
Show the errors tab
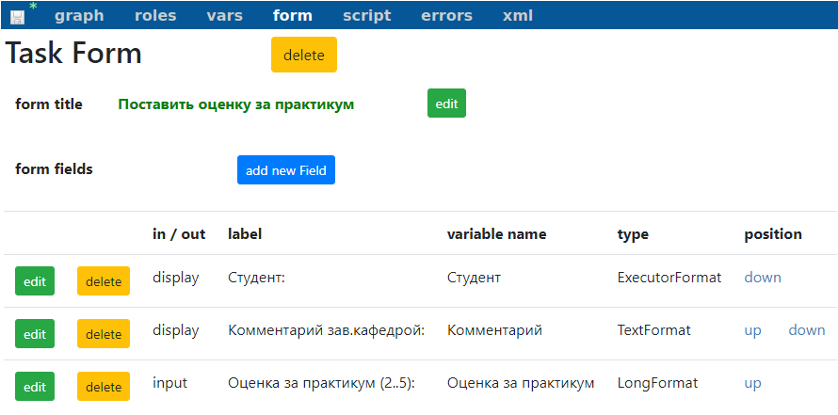pyautogui.click(x=447, y=15)
